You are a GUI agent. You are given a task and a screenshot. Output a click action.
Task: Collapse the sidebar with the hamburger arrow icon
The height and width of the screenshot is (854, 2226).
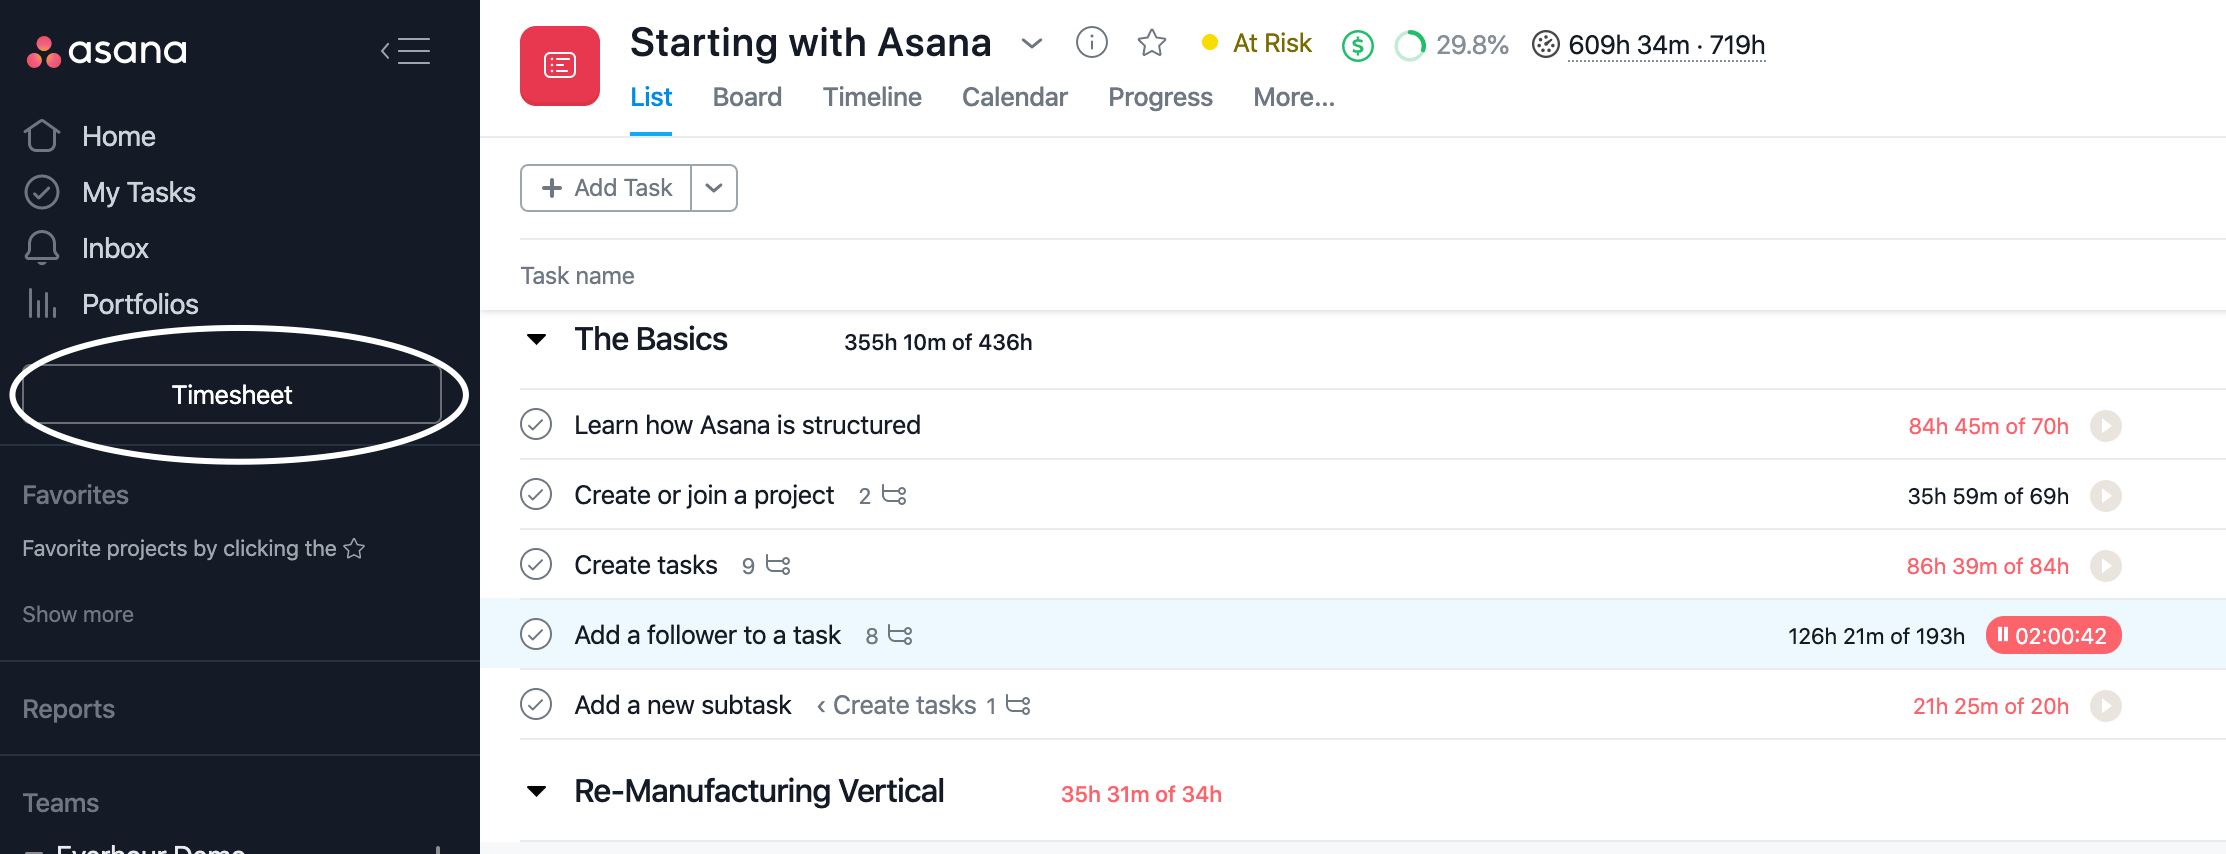click(x=405, y=51)
